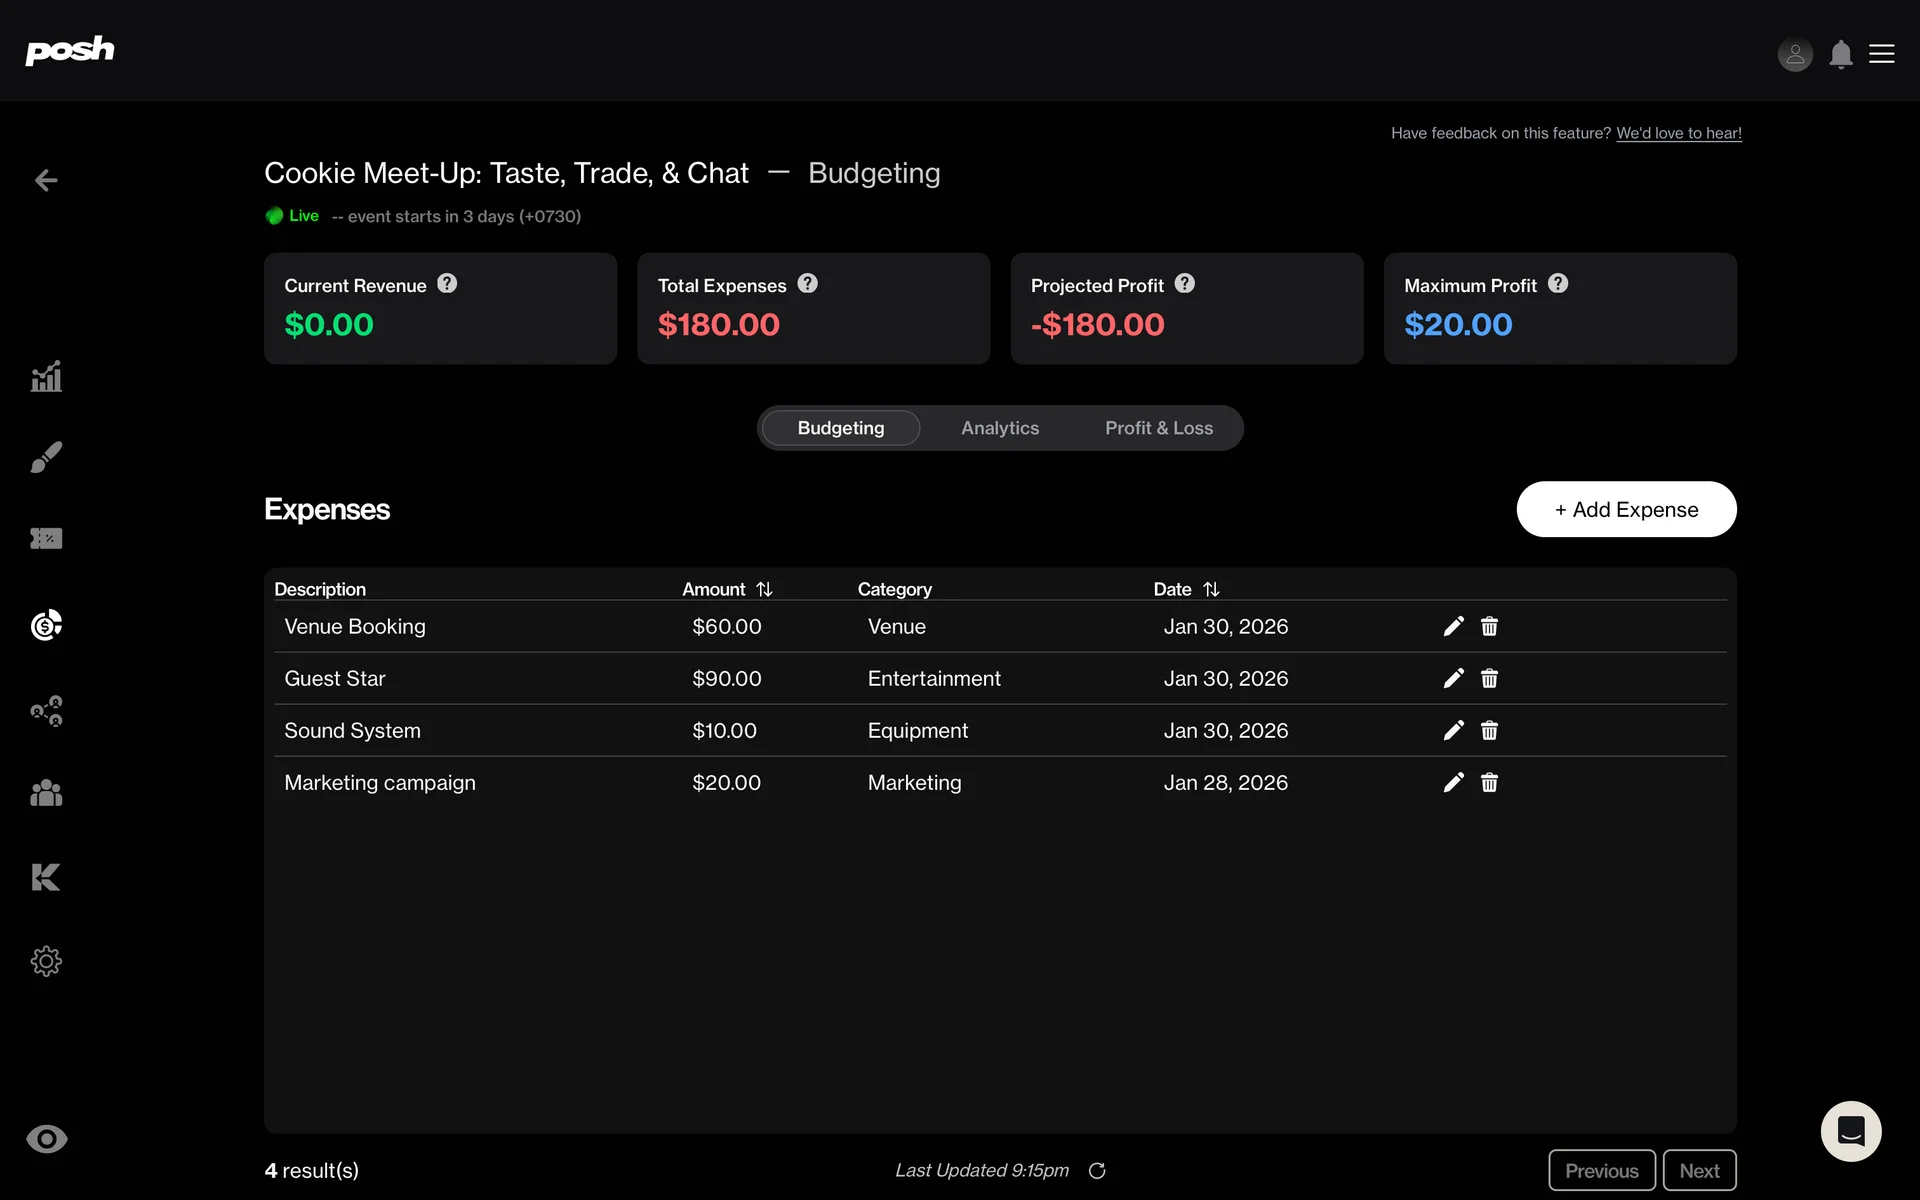Screen dimensions: 1920x1200
Task: Click the back arrow in sidebar
Action: [x=46, y=180]
